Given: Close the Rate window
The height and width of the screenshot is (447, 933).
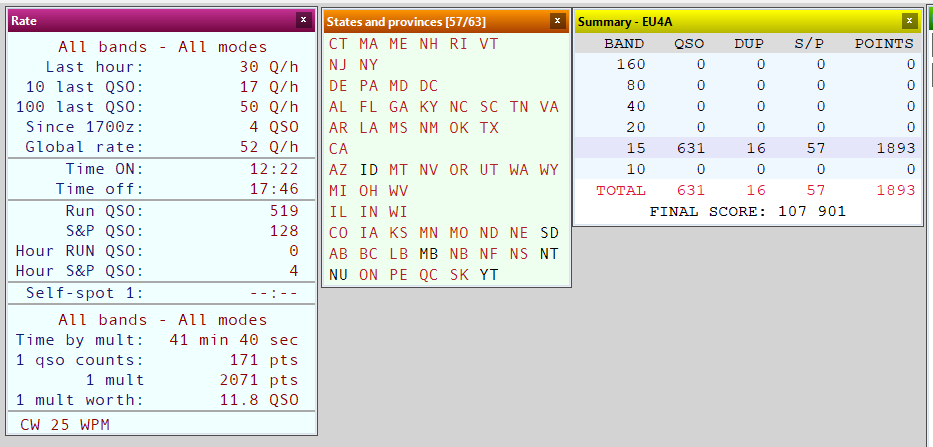Looking at the screenshot, I should (303, 19).
